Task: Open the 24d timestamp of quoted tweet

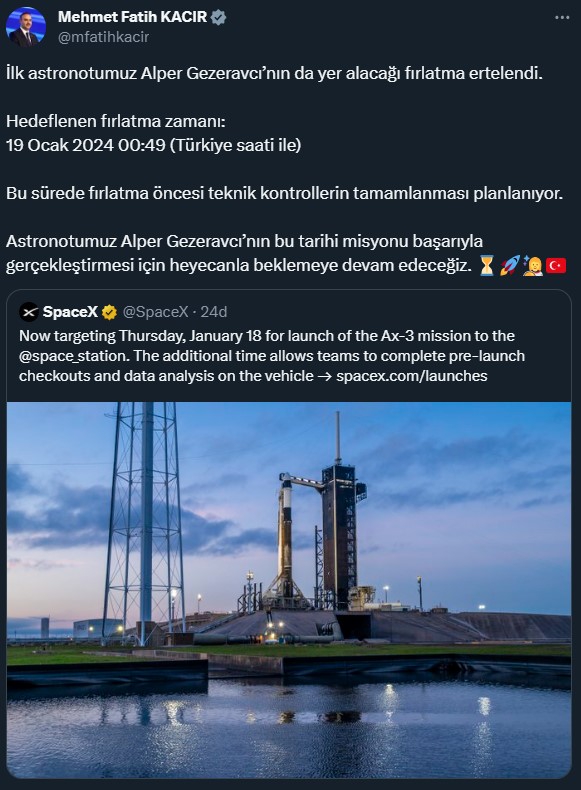Action: (x=214, y=312)
